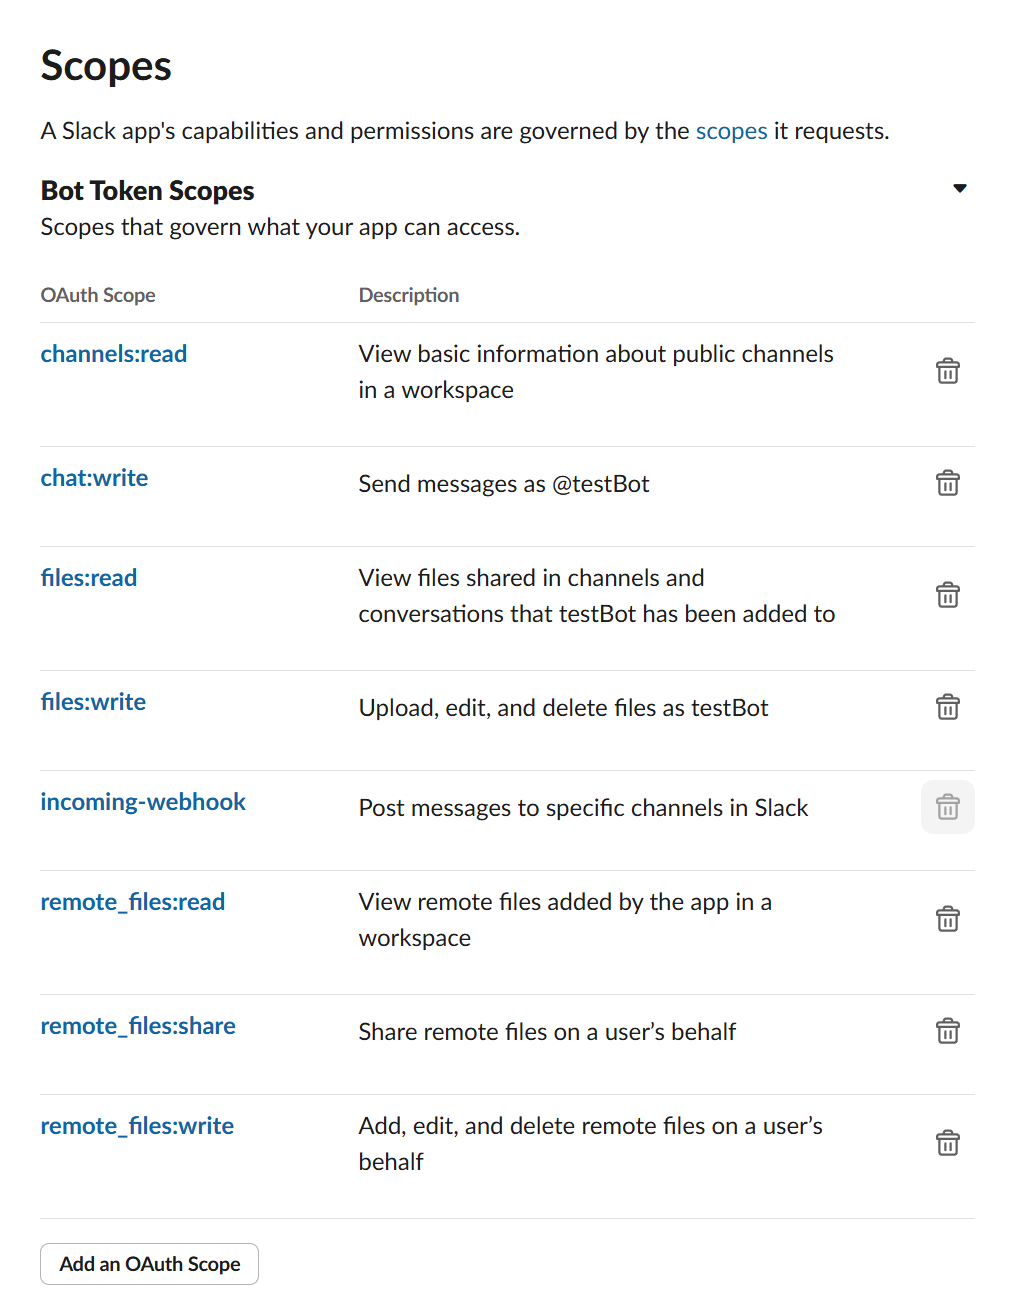Open the remote_files:share scope link

click(138, 1026)
